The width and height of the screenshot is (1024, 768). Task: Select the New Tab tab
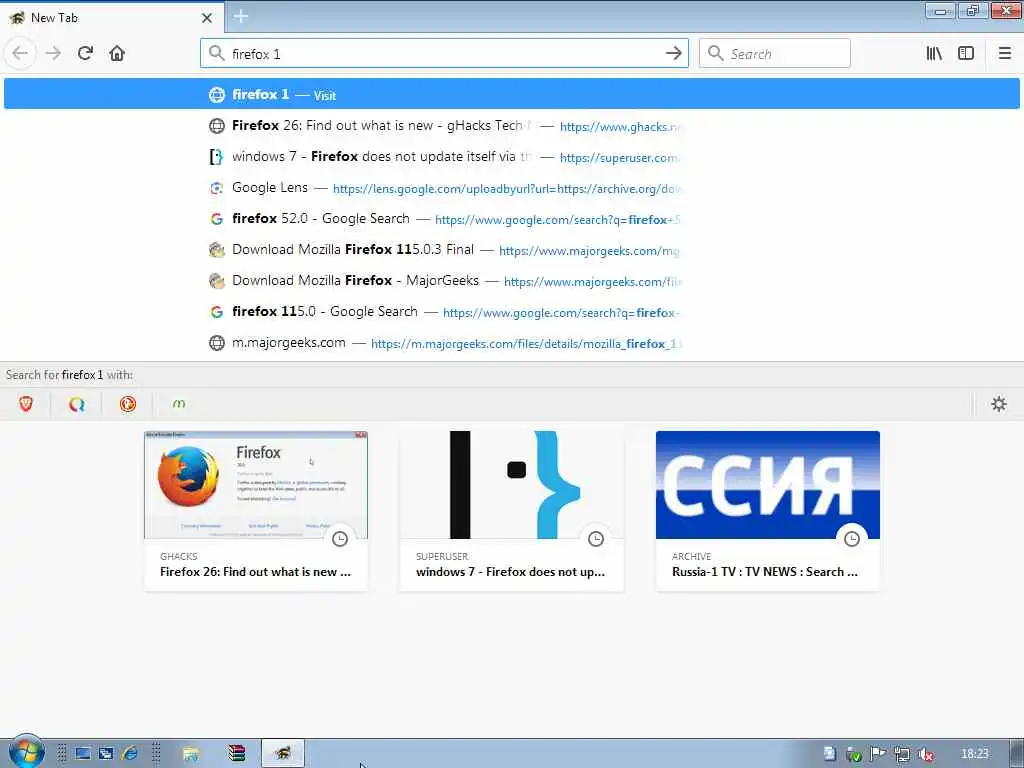click(x=112, y=18)
